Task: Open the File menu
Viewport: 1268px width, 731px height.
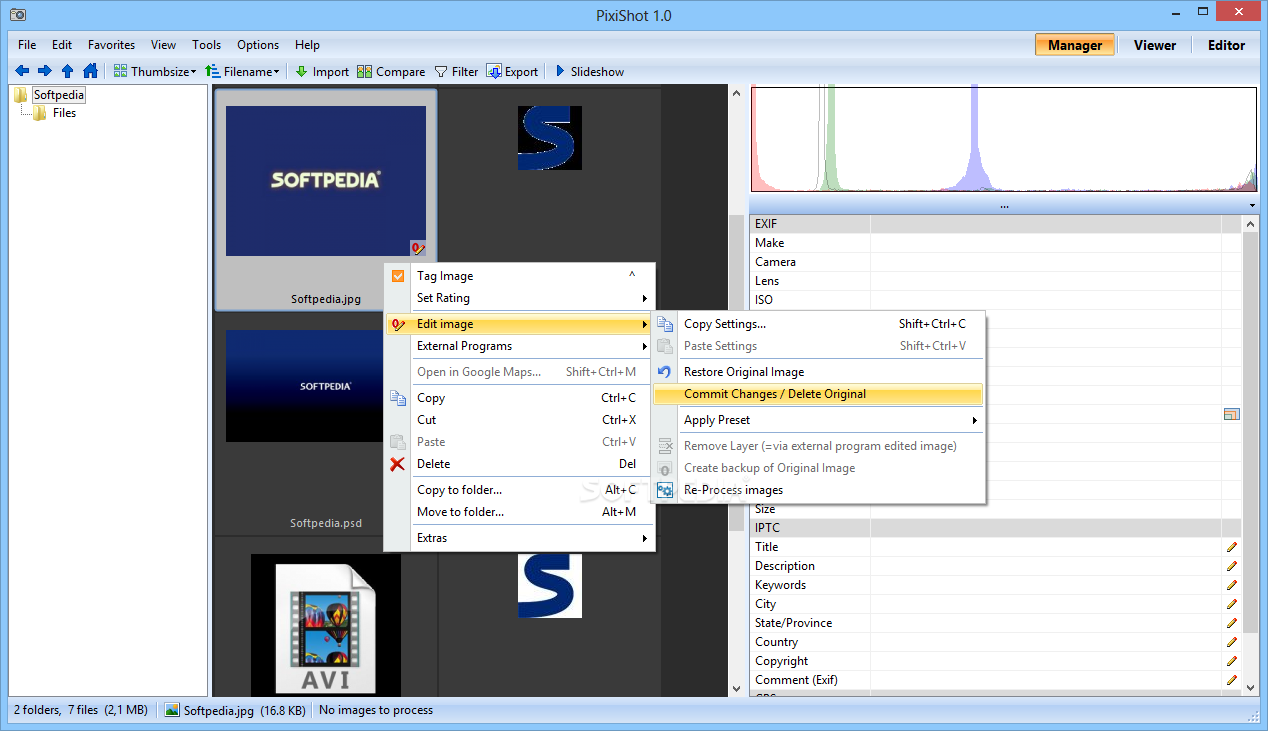Action: [27, 45]
